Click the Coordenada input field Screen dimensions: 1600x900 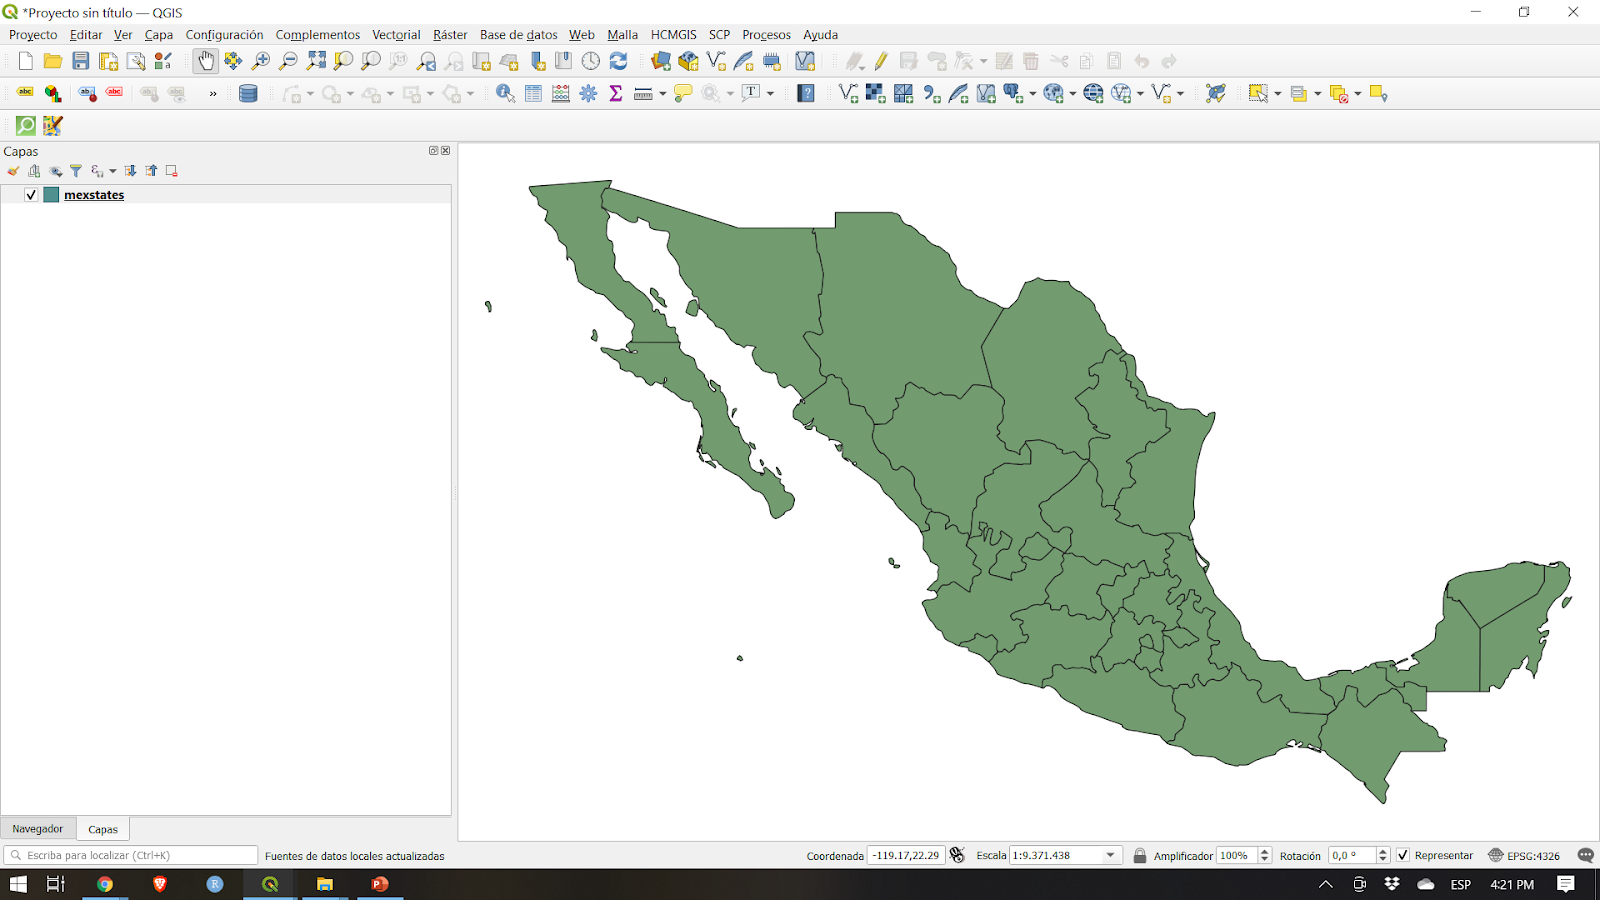coord(905,855)
